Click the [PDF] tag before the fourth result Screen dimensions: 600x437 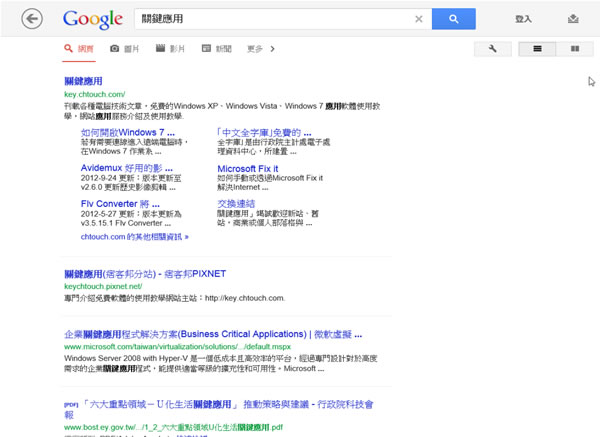click(x=71, y=404)
